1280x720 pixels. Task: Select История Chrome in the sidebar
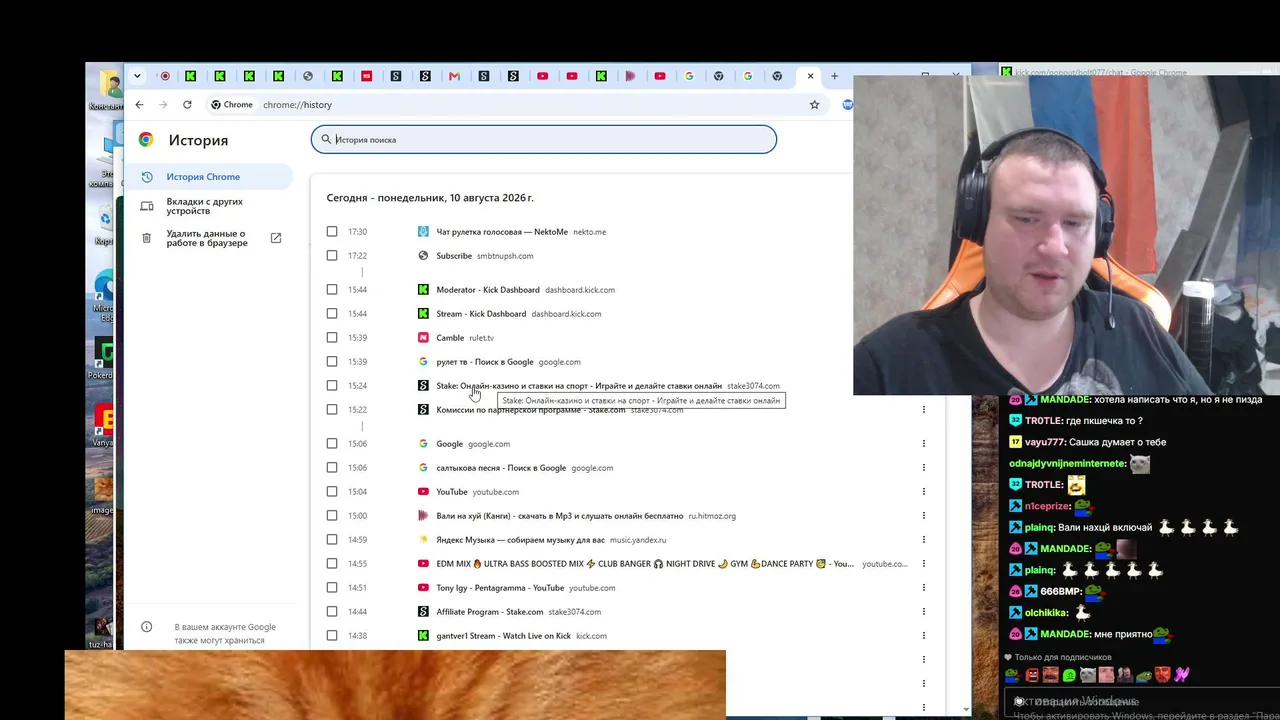pos(209,177)
